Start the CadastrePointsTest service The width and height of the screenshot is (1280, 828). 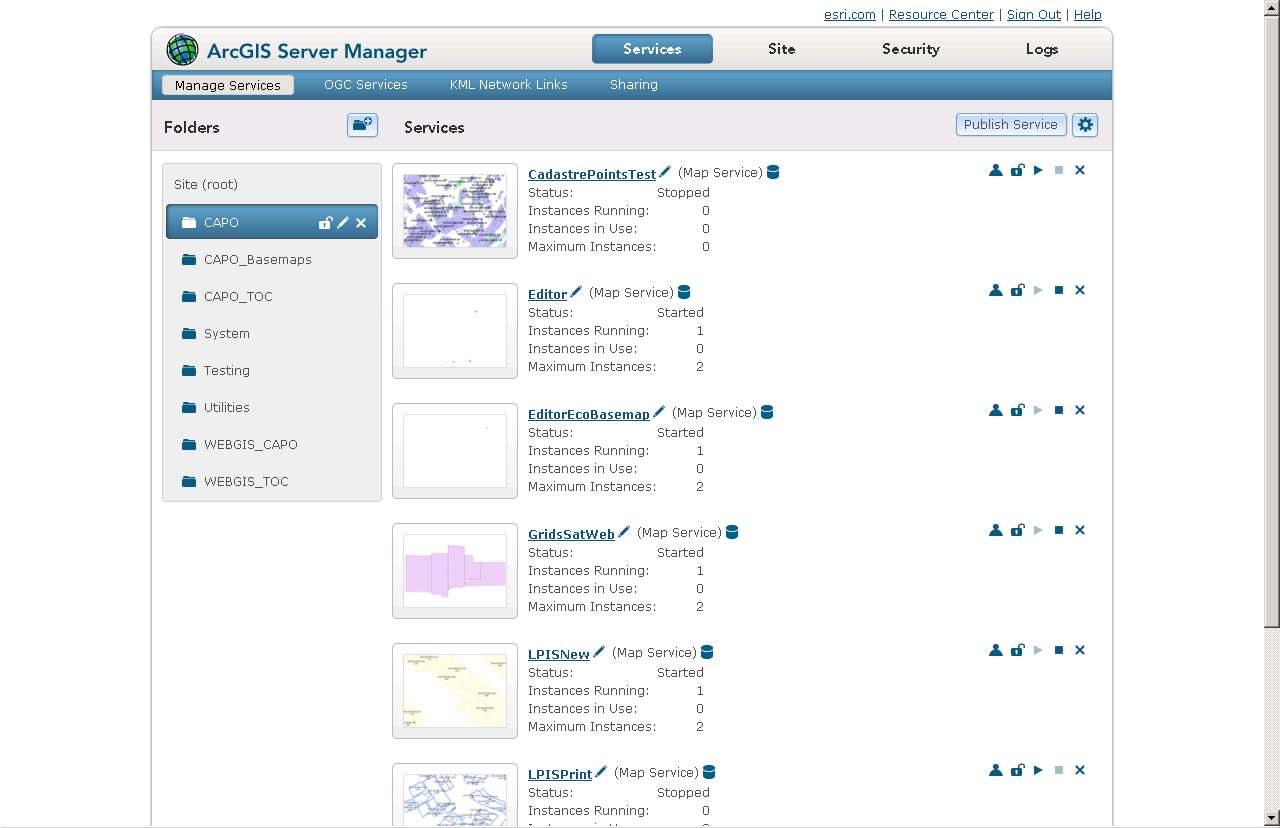(x=1038, y=170)
